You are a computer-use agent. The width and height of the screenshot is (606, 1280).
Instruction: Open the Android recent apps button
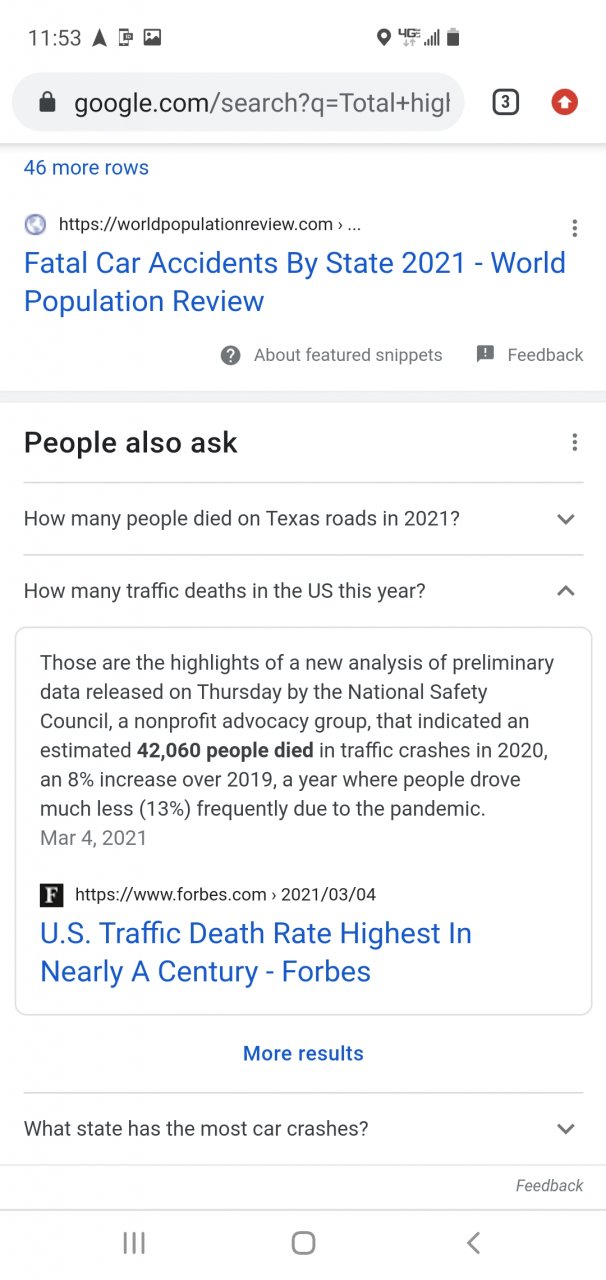[x=134, y=1243]
